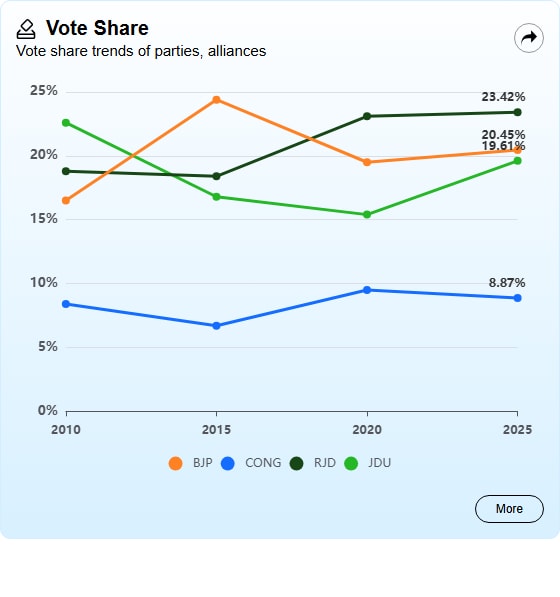Select JDU's 2020 data point
This screenshot has width=560, height=597.
[x=367, y=215]
